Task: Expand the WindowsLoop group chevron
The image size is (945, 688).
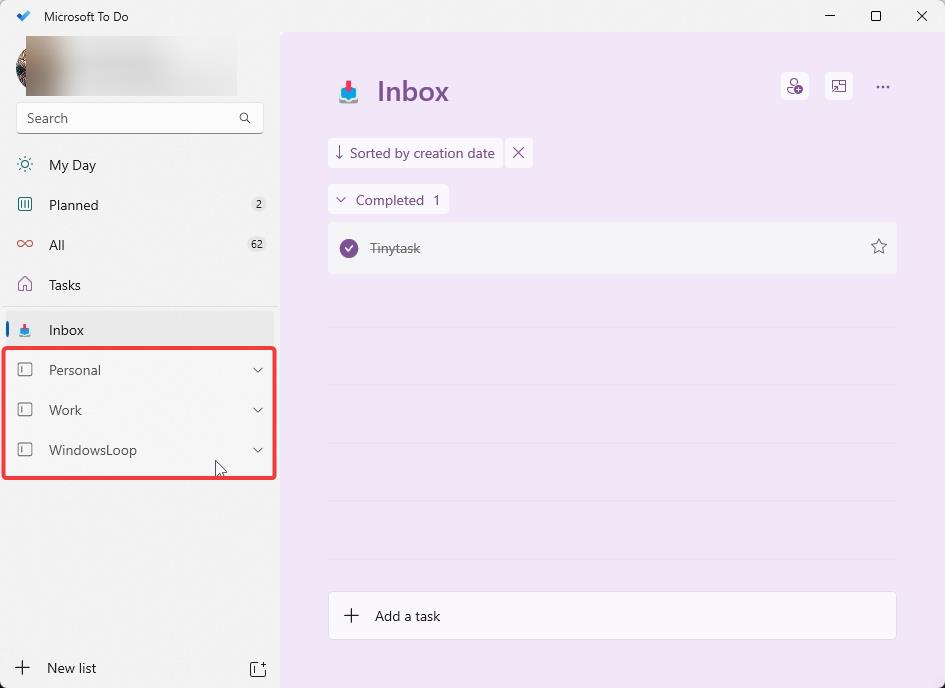Action: (x=258, y=450)
